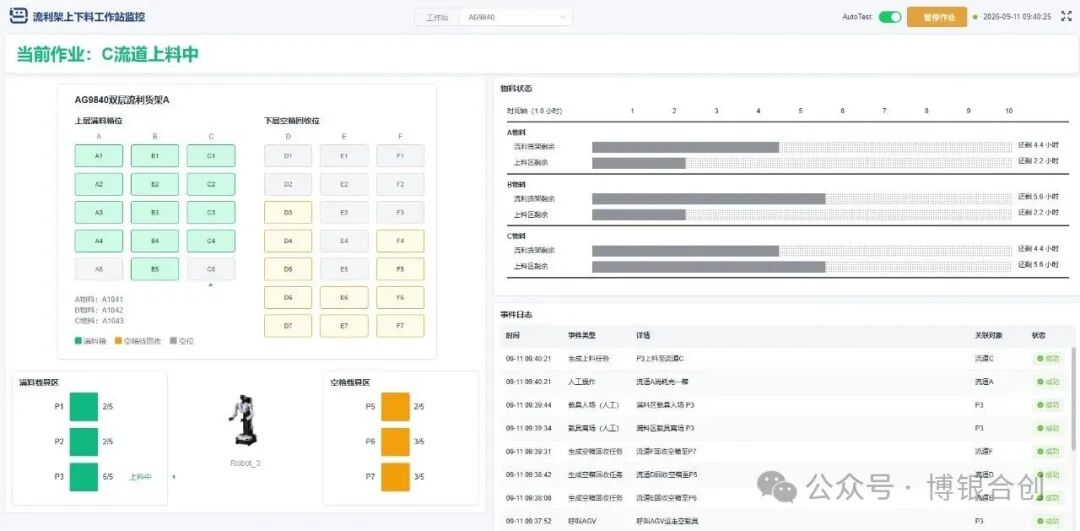Click the AG9840双层流利货架A title

(122, 101)
